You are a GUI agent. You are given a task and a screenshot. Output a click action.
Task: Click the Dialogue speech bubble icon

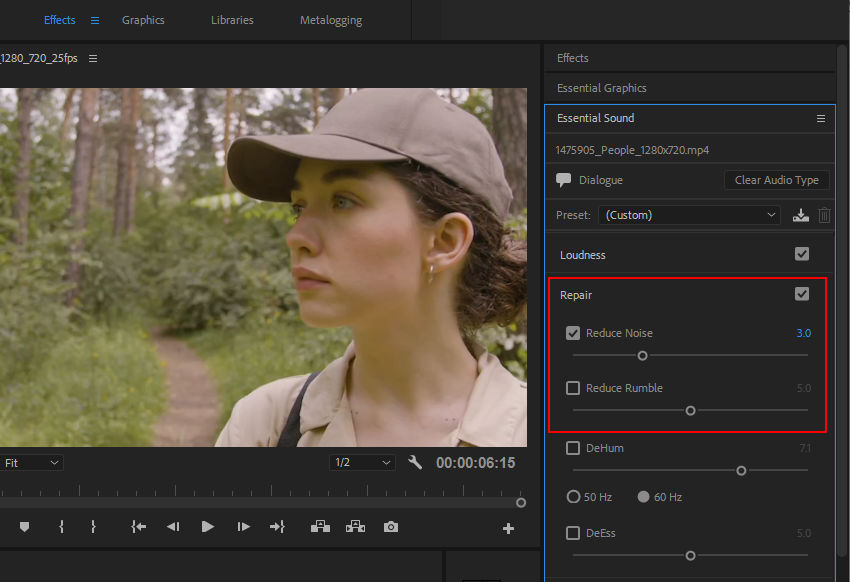564,180
